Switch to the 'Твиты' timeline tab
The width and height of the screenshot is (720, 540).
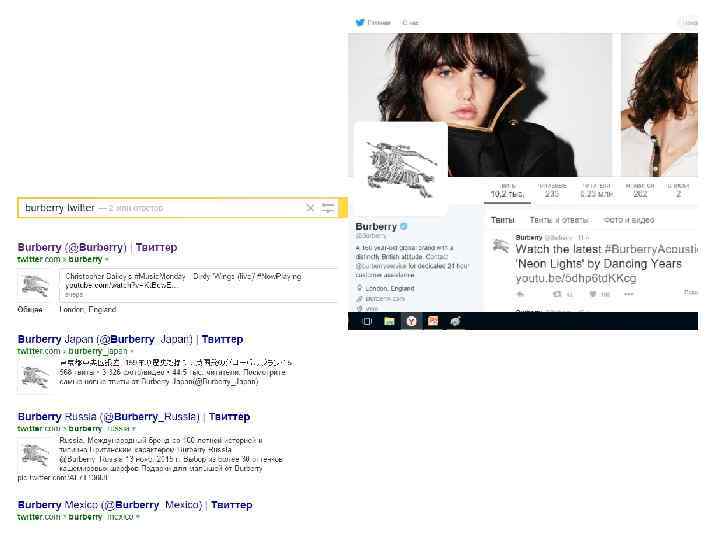coord(503,220)
